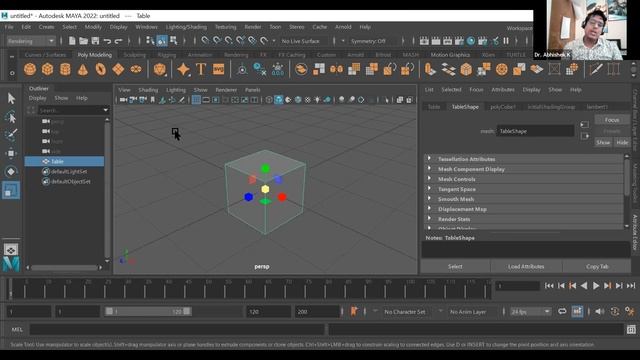Click the playback range slider bar
This screenshot has height=360, width=640.
(148, 311)
